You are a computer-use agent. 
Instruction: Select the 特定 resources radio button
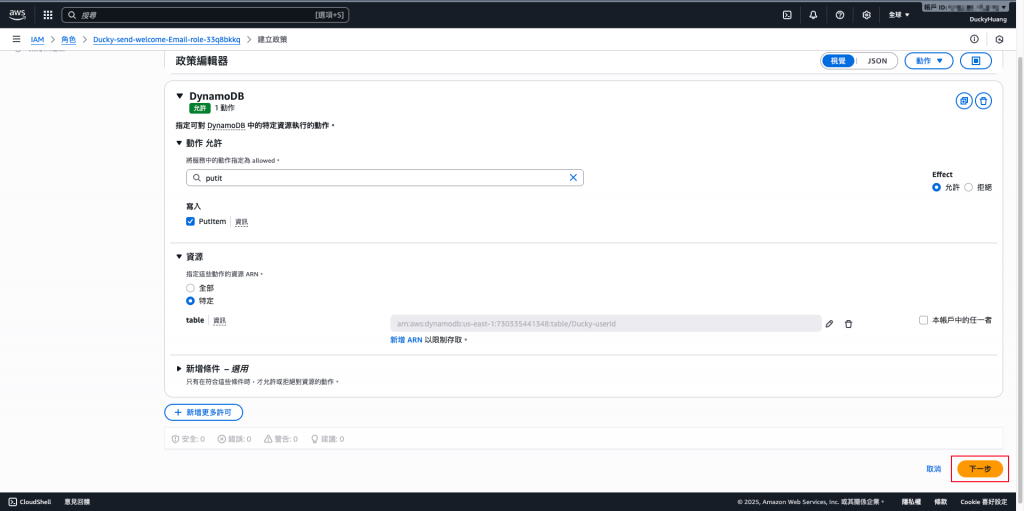(x=190, y=301)
